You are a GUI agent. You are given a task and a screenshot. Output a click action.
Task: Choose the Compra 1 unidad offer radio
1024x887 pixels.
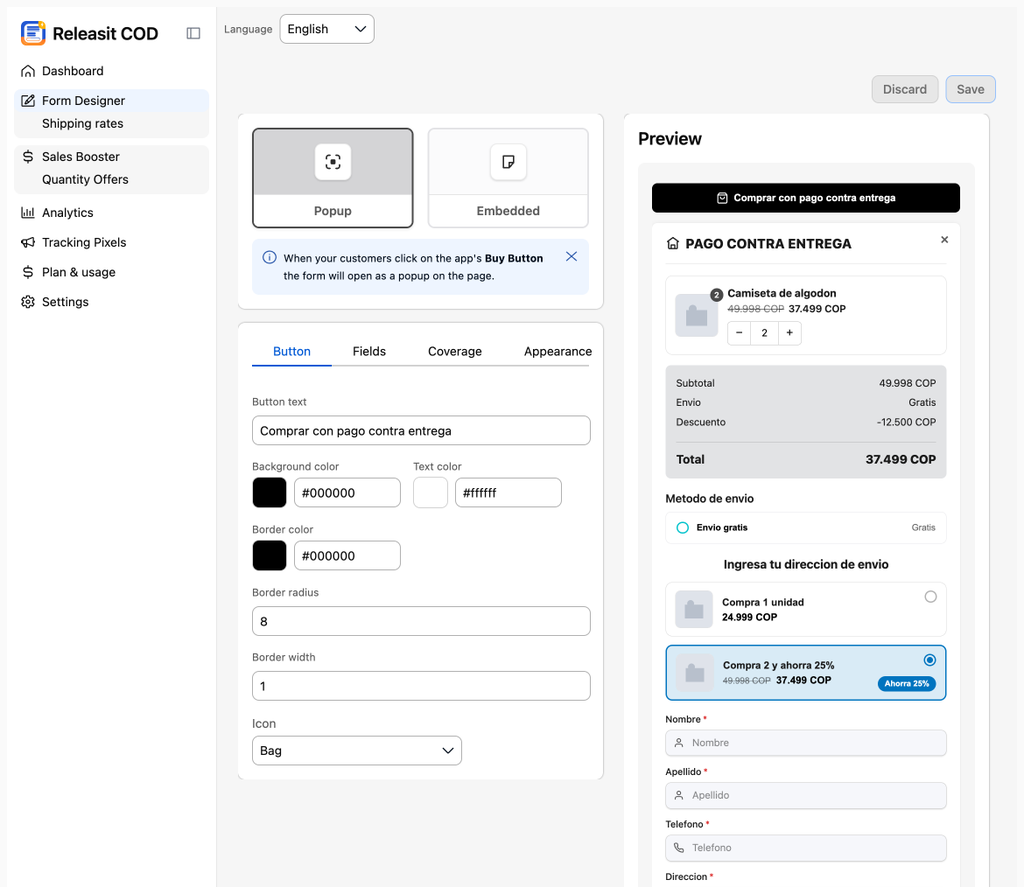point(931,596)
